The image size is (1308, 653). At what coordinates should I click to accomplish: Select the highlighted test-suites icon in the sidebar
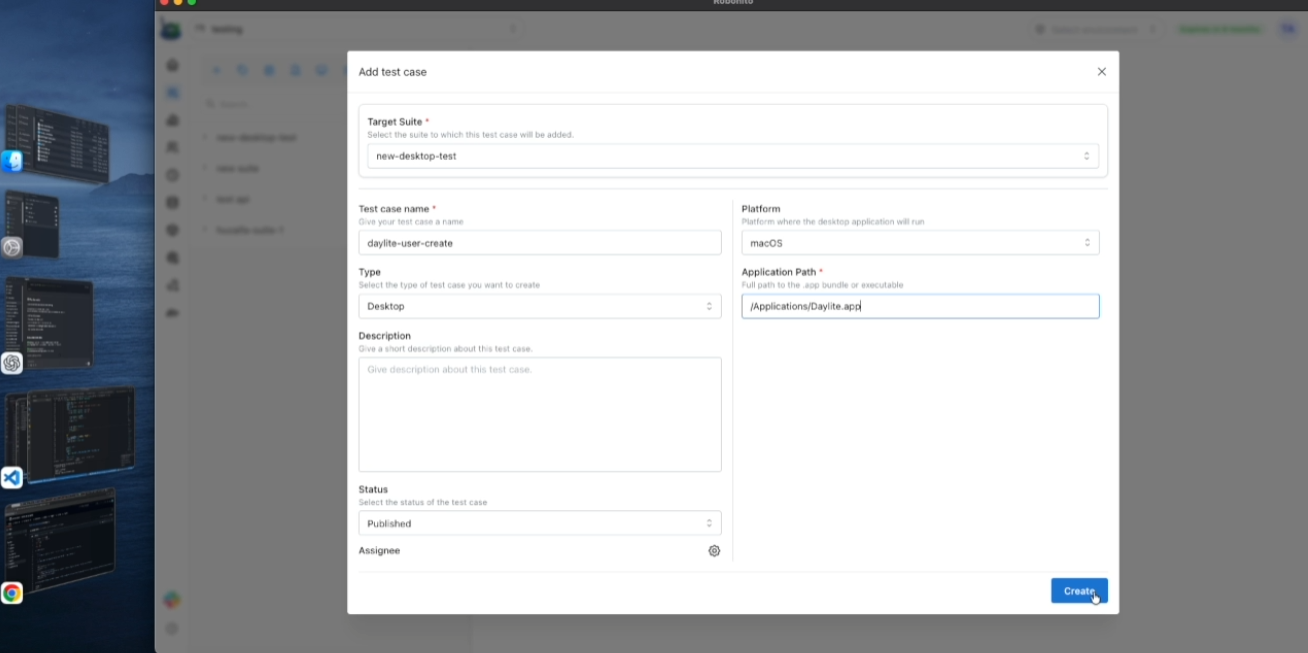(x=172, y=92)
